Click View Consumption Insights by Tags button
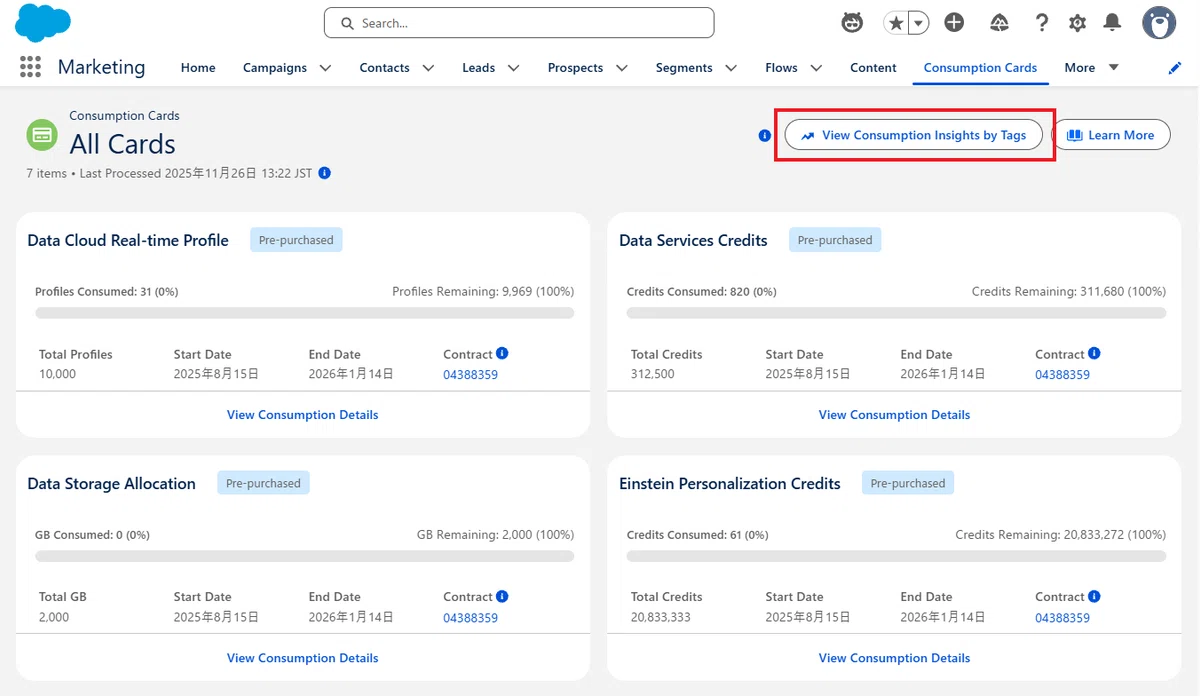Image resolution: width=1200 pixels, height=696 pixels. (913, 135)
